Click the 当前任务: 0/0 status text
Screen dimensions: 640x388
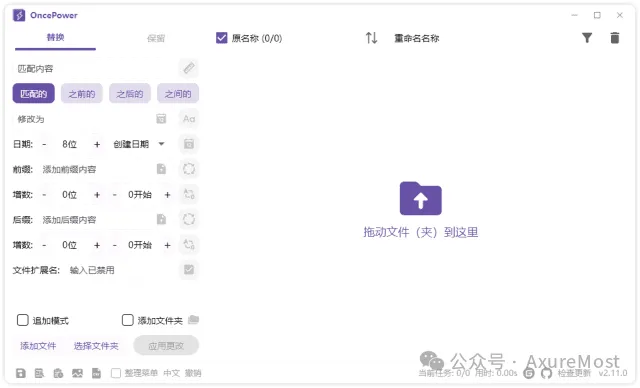click(x=444, y=373)
